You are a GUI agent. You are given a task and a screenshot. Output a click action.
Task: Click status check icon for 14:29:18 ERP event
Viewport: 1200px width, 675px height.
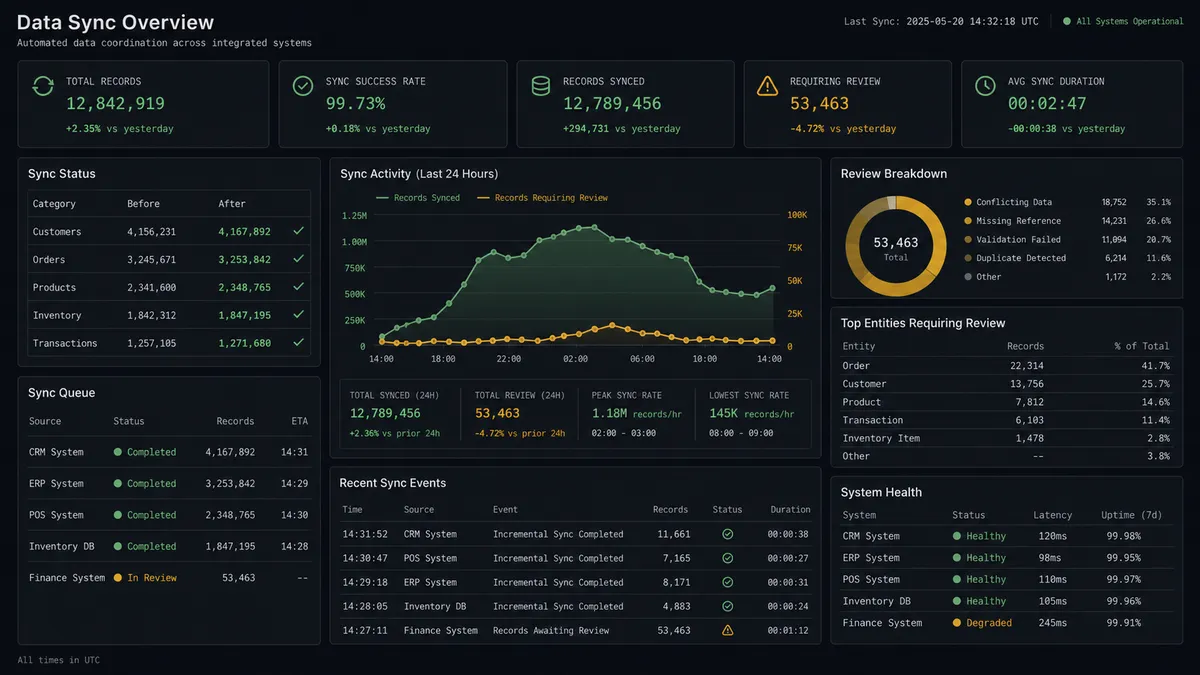[727, 582]
